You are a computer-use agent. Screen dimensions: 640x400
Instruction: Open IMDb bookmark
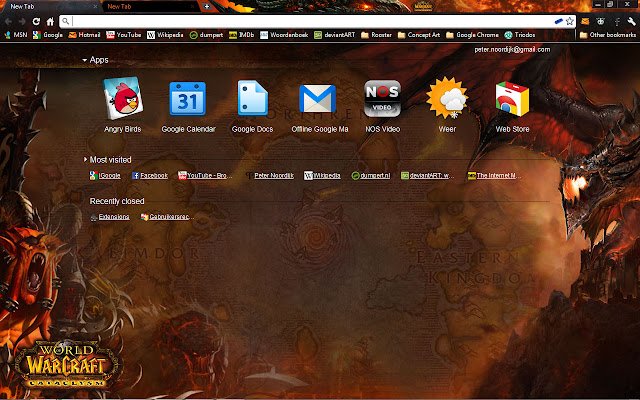click(242, 35)
